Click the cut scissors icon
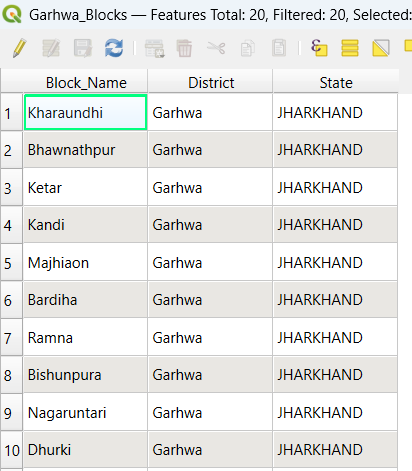412x471 pixels. (216, 48)
